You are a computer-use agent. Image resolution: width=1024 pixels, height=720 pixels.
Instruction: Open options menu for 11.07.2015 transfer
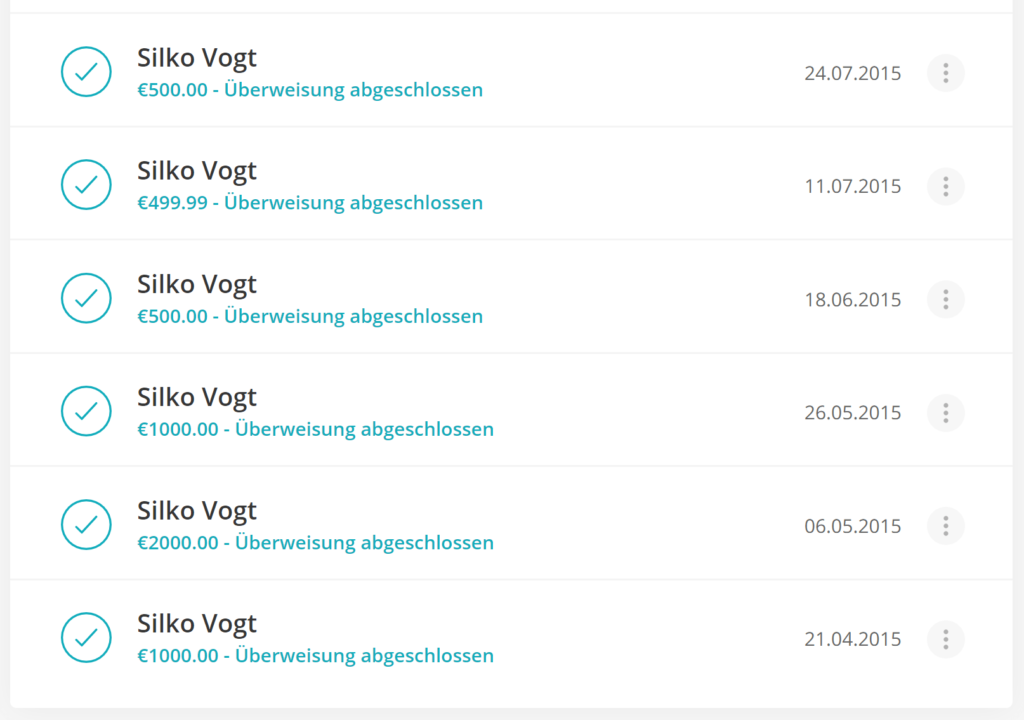coord(946,186)
